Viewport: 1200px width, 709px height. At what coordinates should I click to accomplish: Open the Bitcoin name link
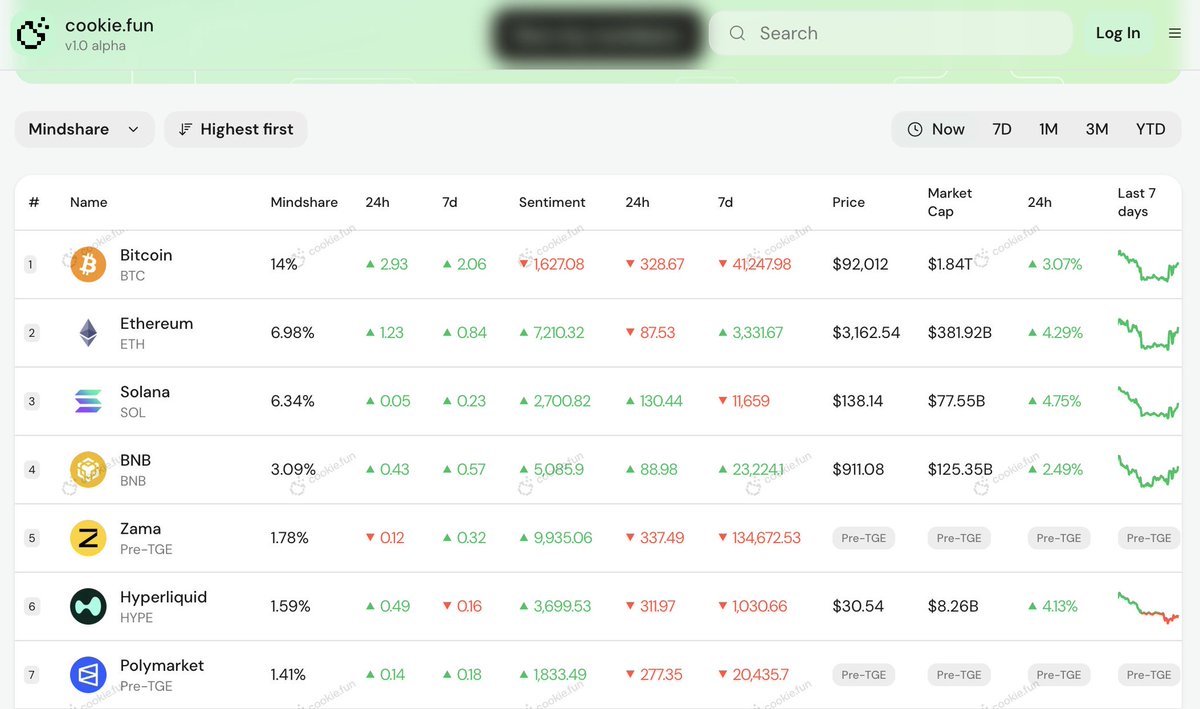(146, 255)
